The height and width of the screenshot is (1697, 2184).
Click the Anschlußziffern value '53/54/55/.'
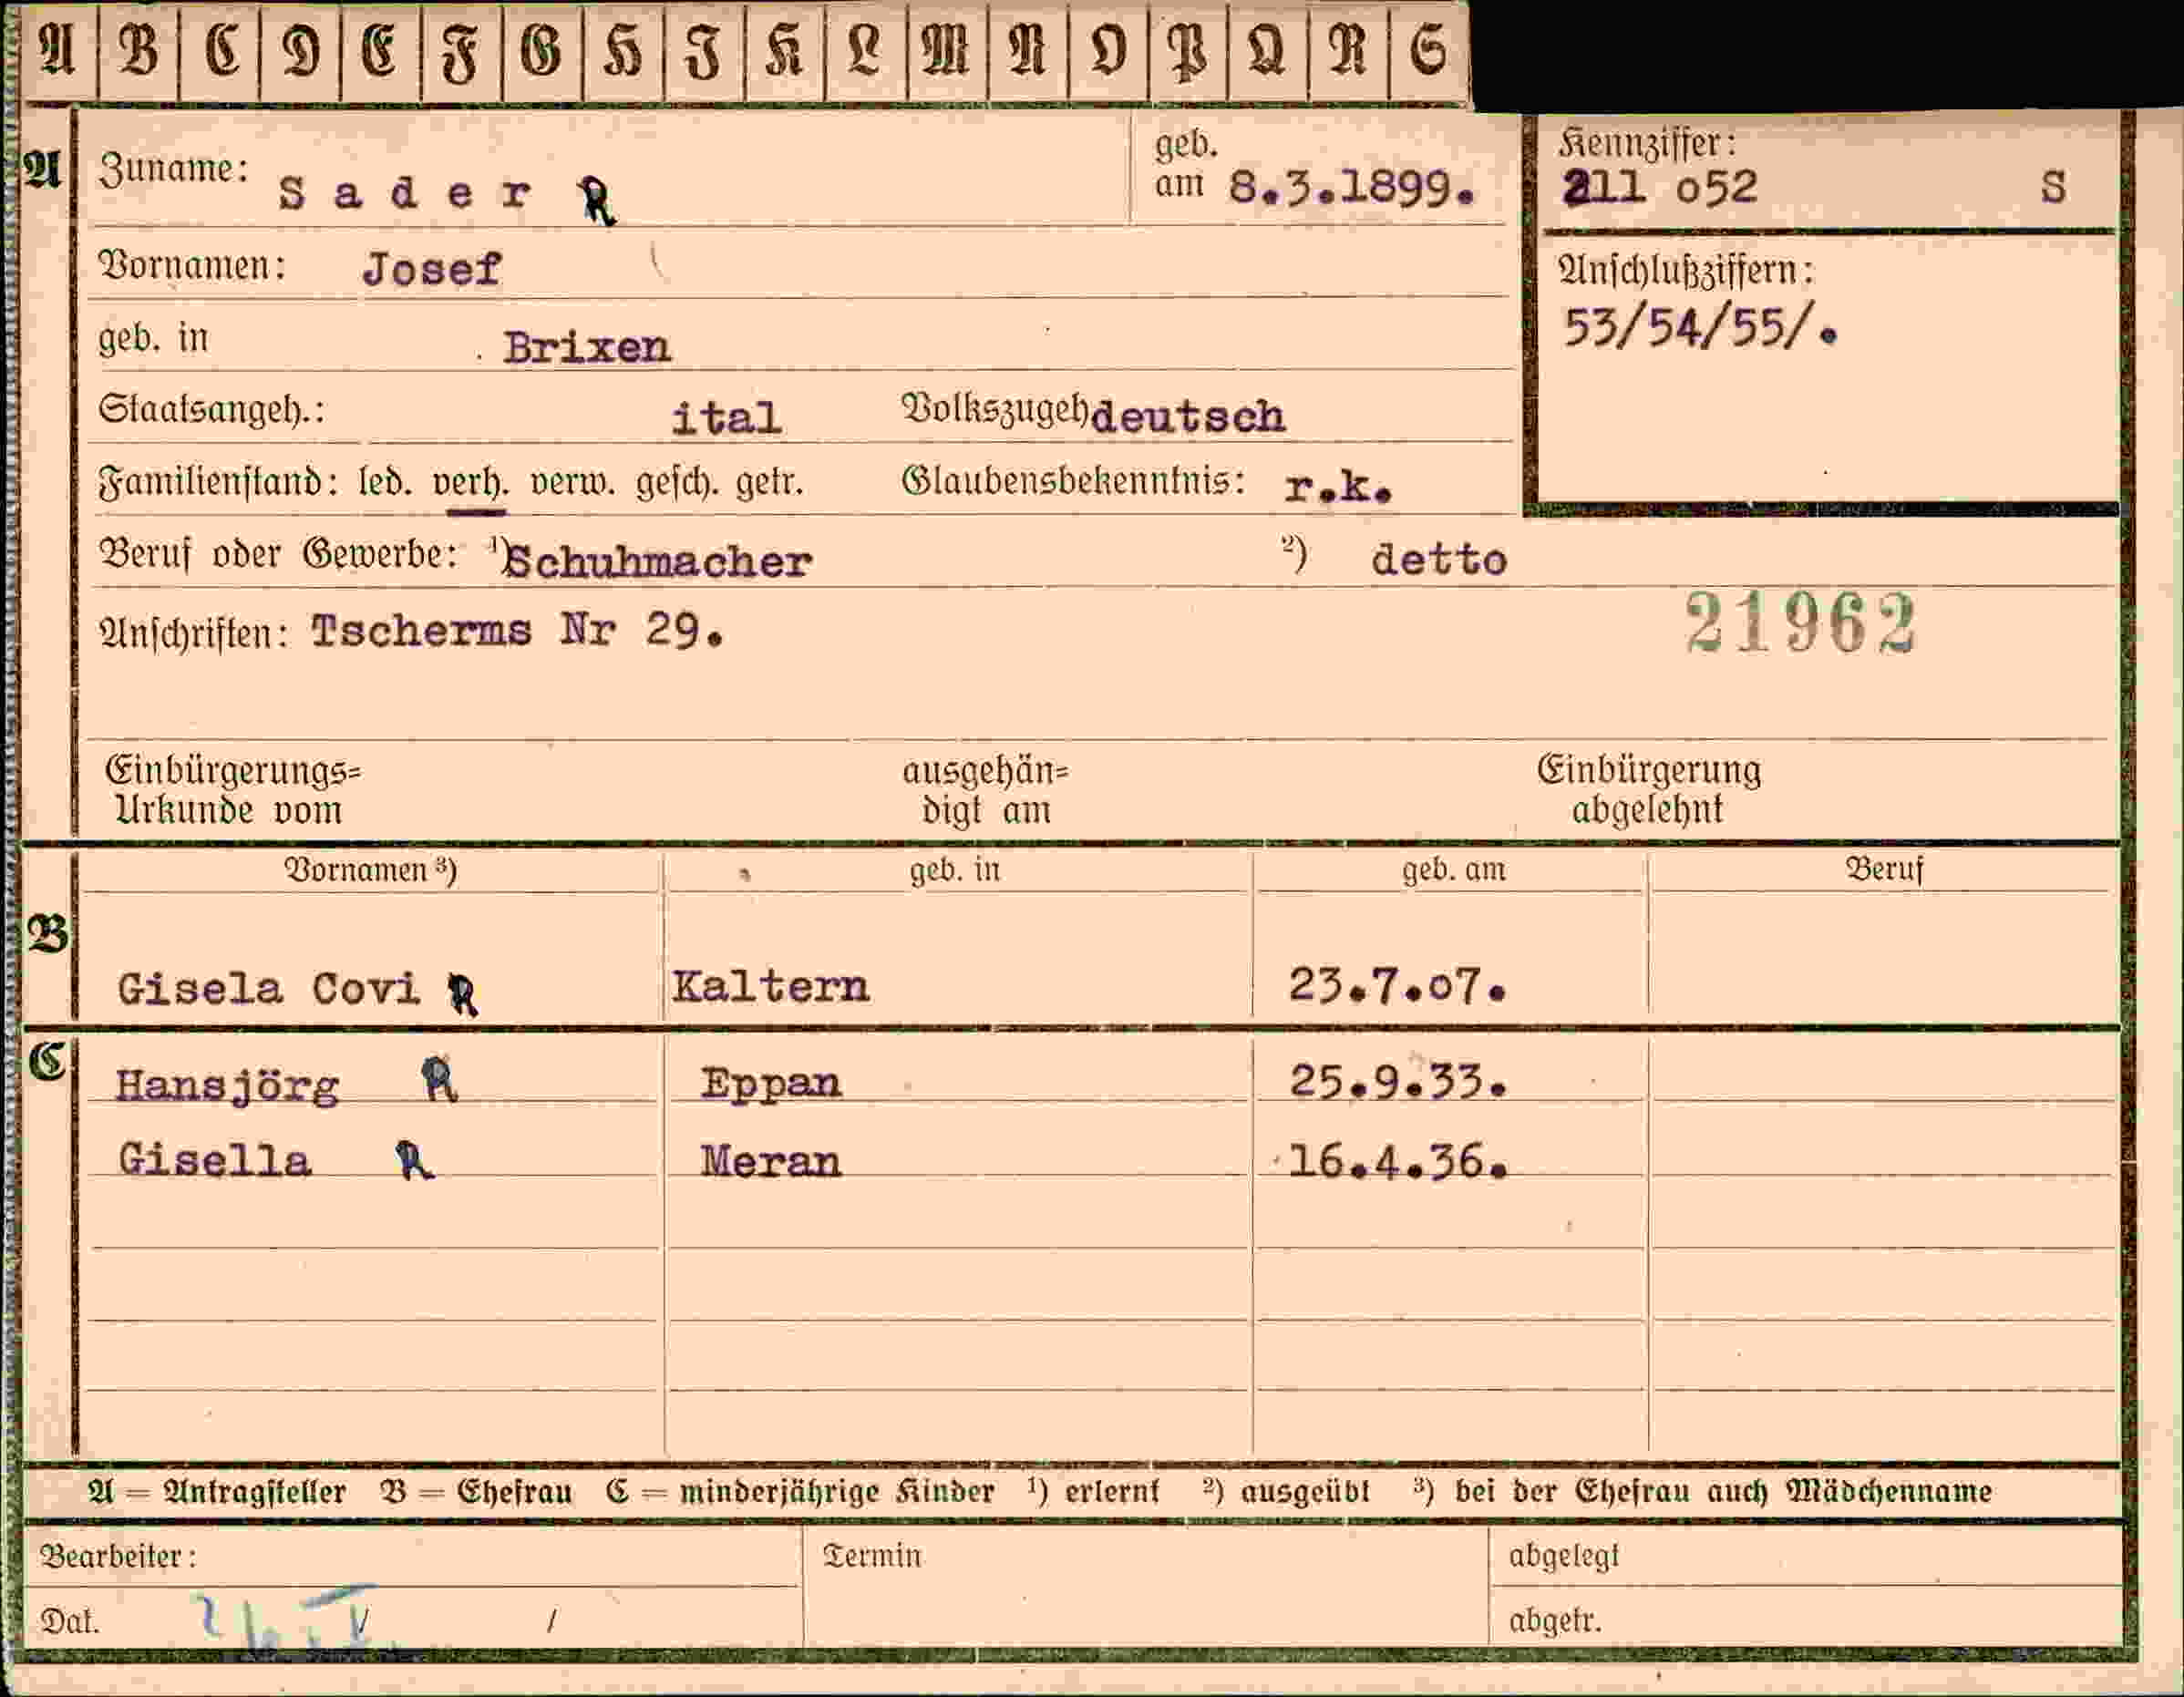[1700, 328]
